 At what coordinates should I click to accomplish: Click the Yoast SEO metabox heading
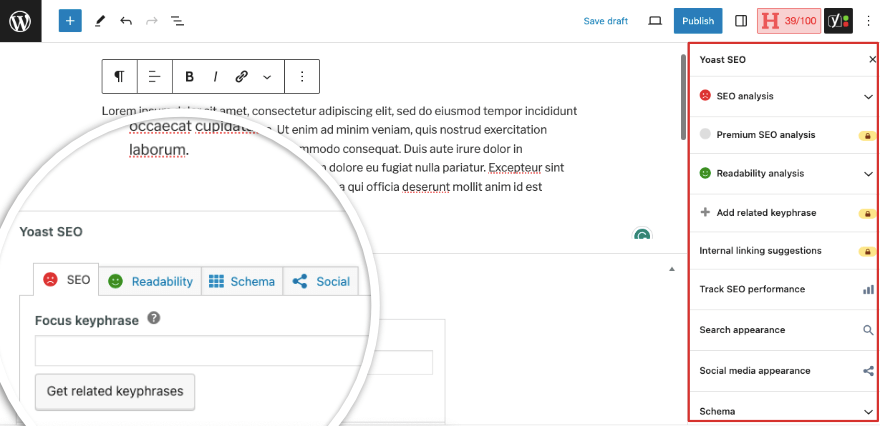pyautogui.click(x=51, y=232)
